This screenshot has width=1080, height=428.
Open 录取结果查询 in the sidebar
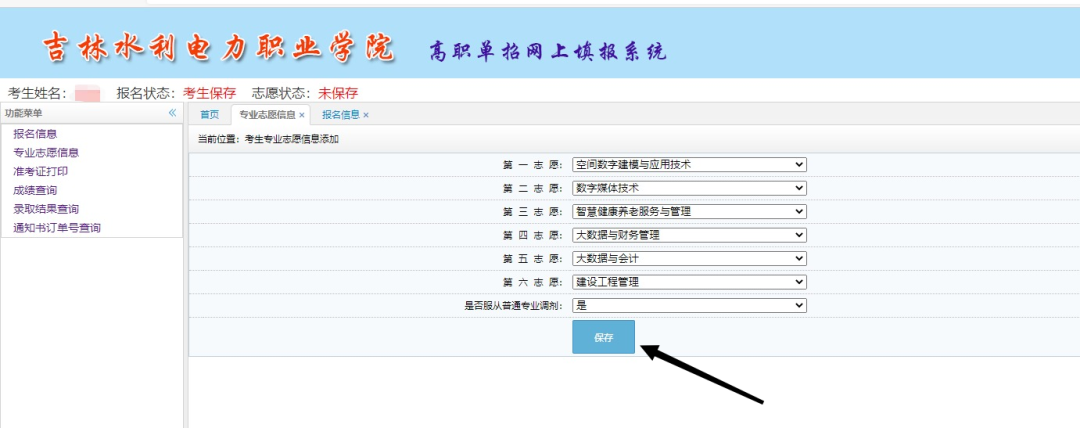tap(46, 209)
